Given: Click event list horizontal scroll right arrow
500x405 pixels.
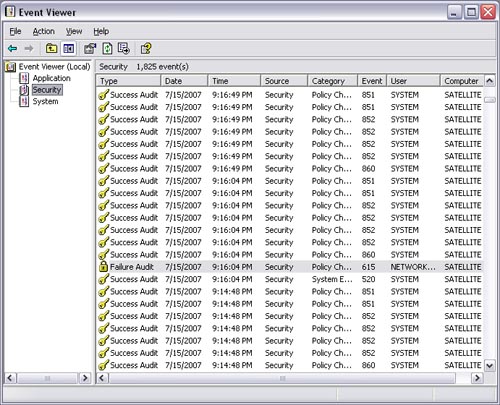Looking at the screenshot, I should (477, 378).
